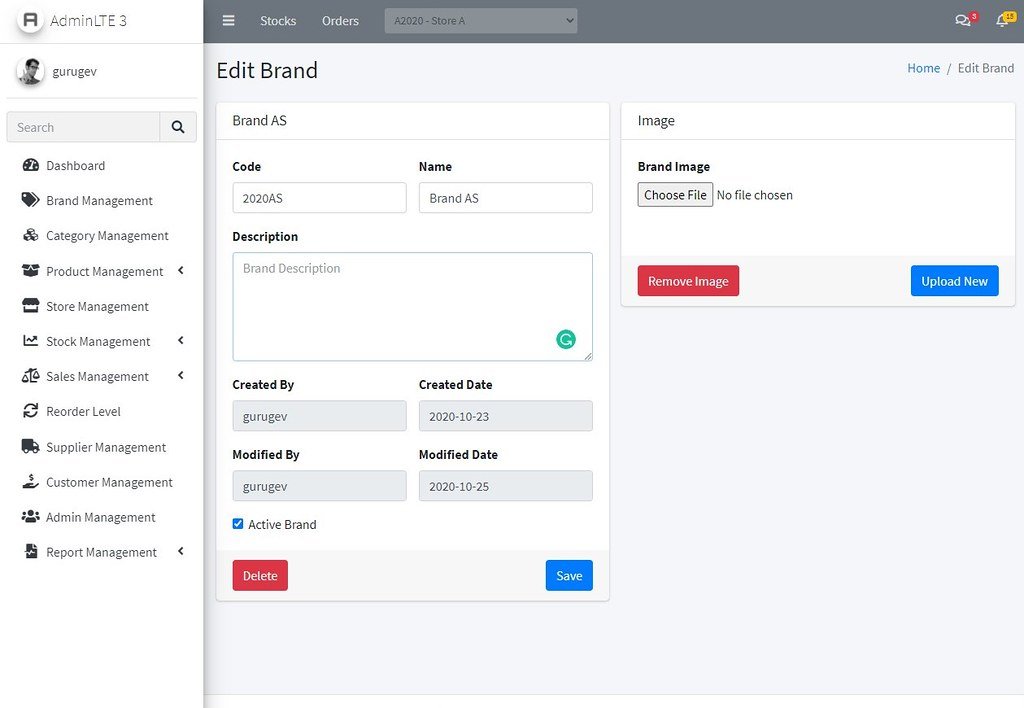
Task: Toggle the Active Brand checkbox
Action: (x=238, y=524)
